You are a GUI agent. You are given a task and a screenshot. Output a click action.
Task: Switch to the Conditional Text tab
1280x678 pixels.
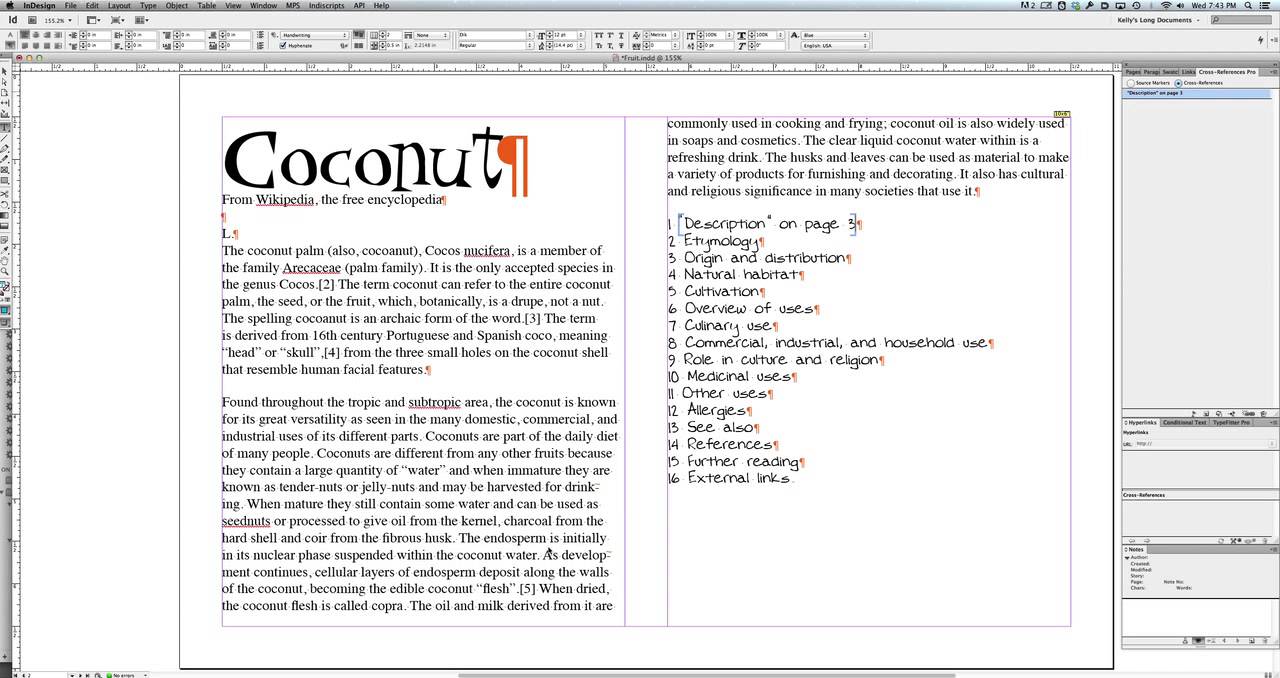click(x=1184, y=422)
